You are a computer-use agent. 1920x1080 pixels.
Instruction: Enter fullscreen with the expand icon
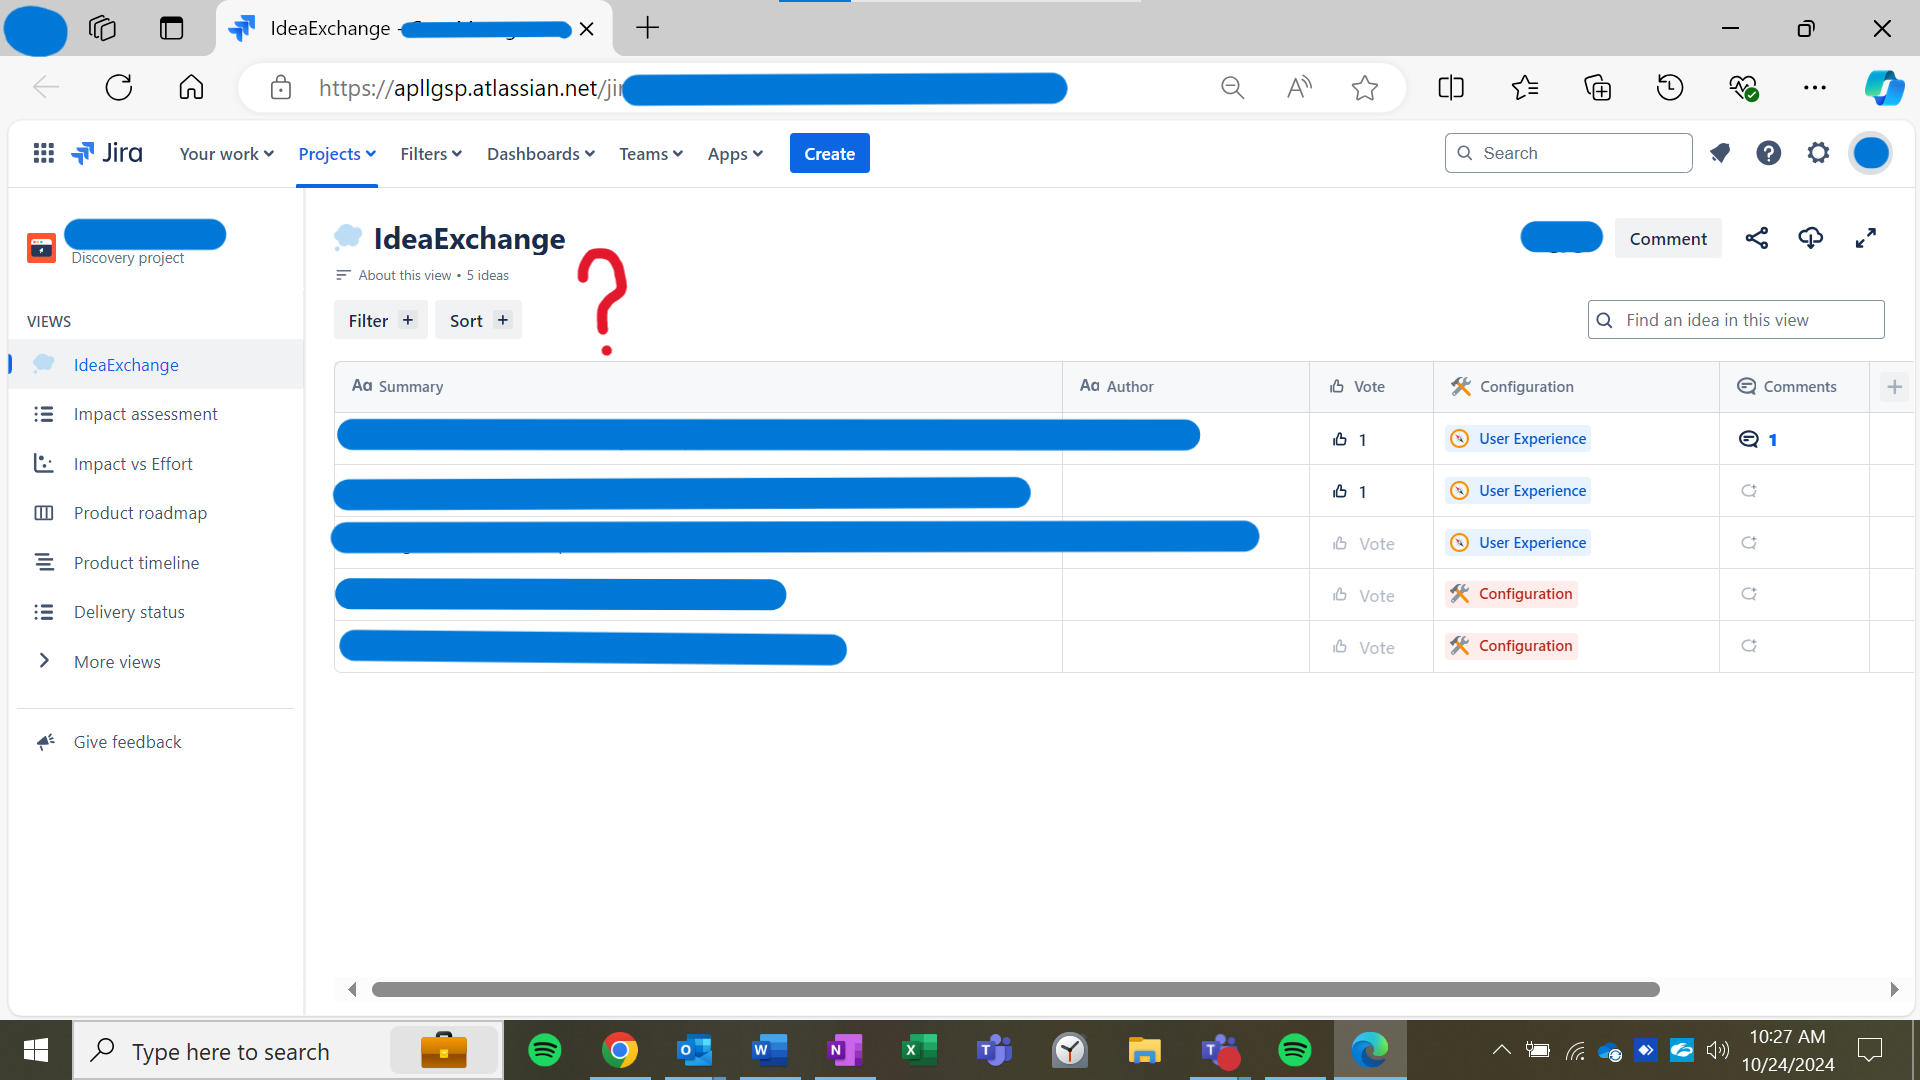[x=1866, y=238]
